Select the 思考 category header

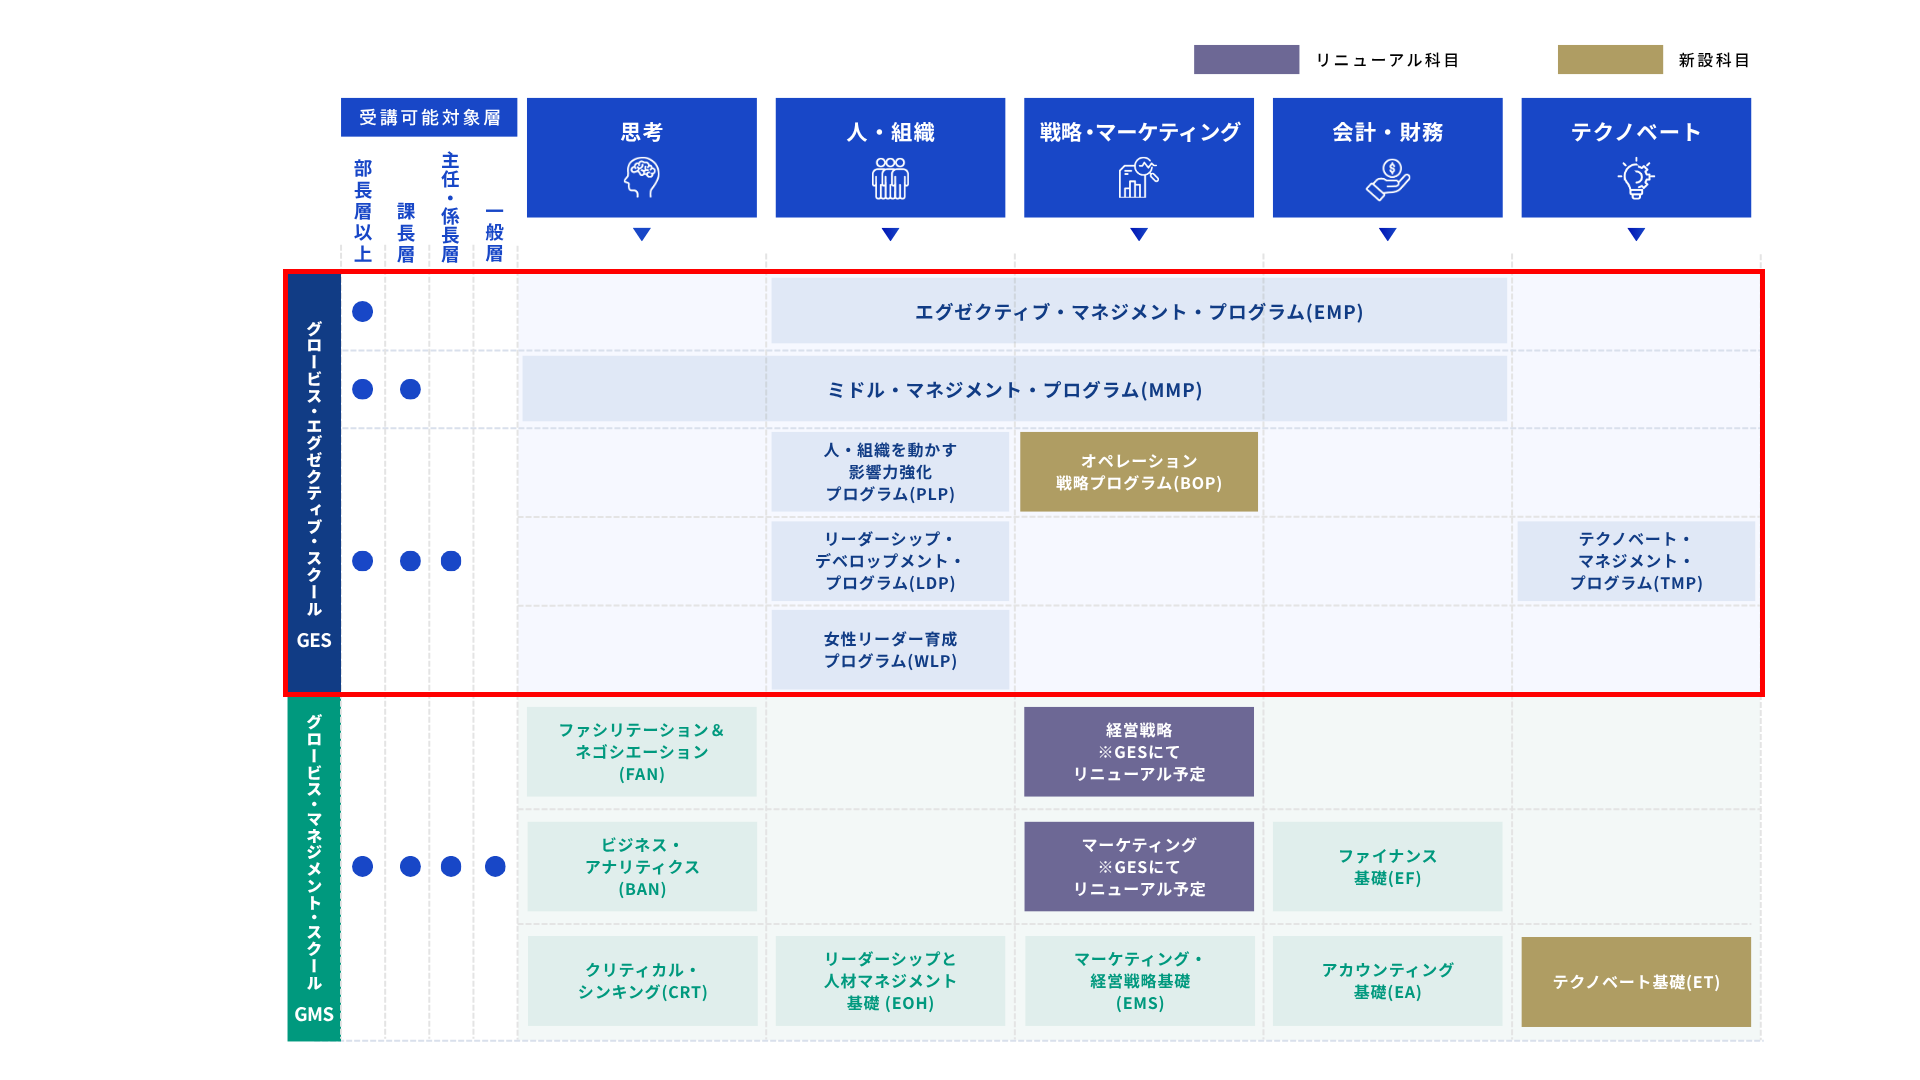642,157
